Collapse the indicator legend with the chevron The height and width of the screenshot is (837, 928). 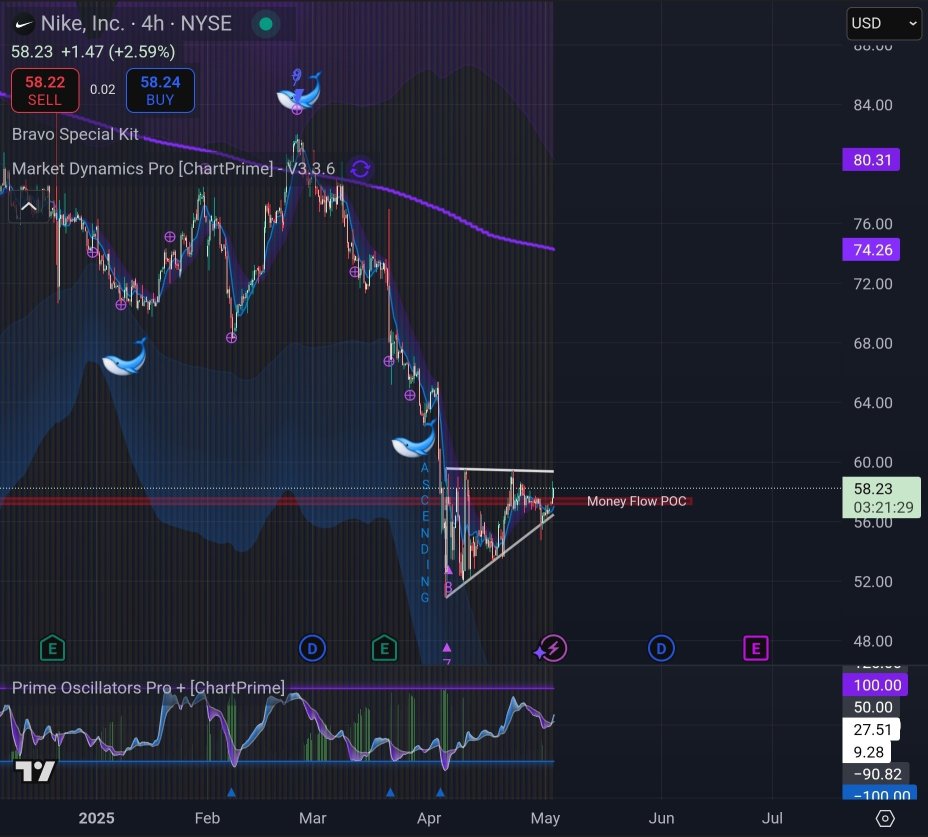coord(28,207)
